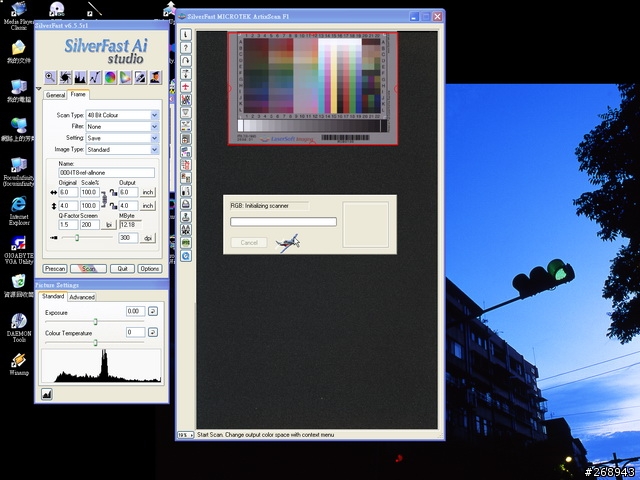Toggle the output height lock icon
640x480 pixels.
coord(113,206)
